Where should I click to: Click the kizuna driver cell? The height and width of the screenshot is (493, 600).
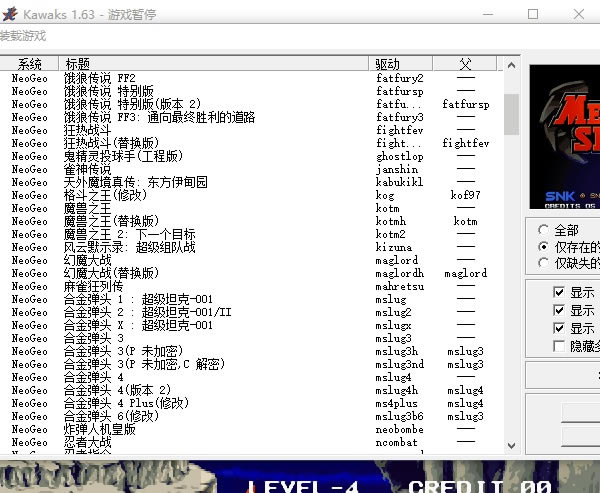tap(394, 247)
